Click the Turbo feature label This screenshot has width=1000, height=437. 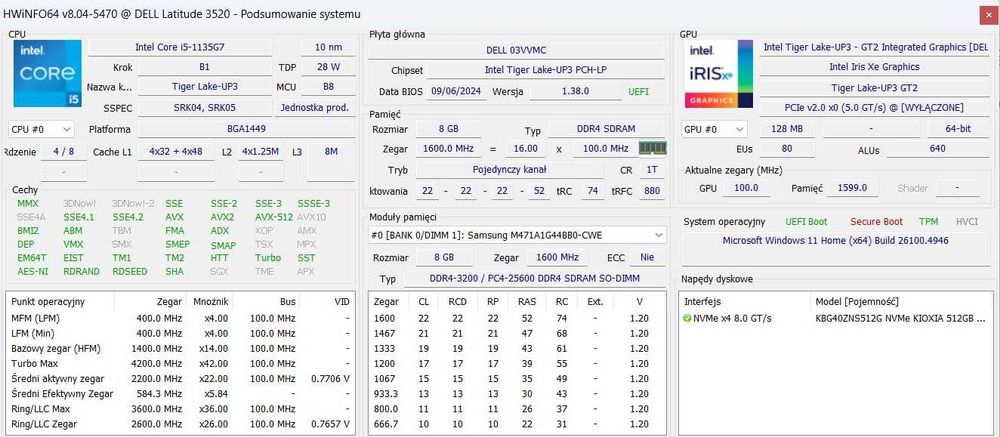(268, 258)
